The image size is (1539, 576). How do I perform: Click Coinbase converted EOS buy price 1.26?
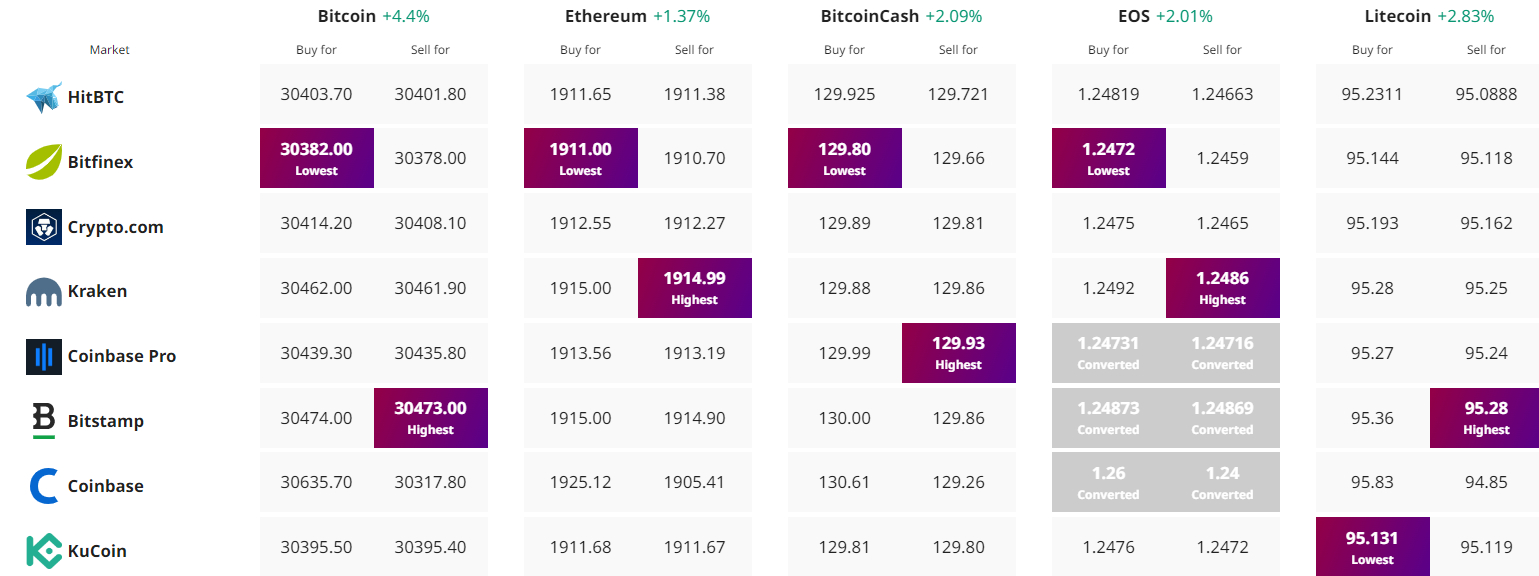1108,483
